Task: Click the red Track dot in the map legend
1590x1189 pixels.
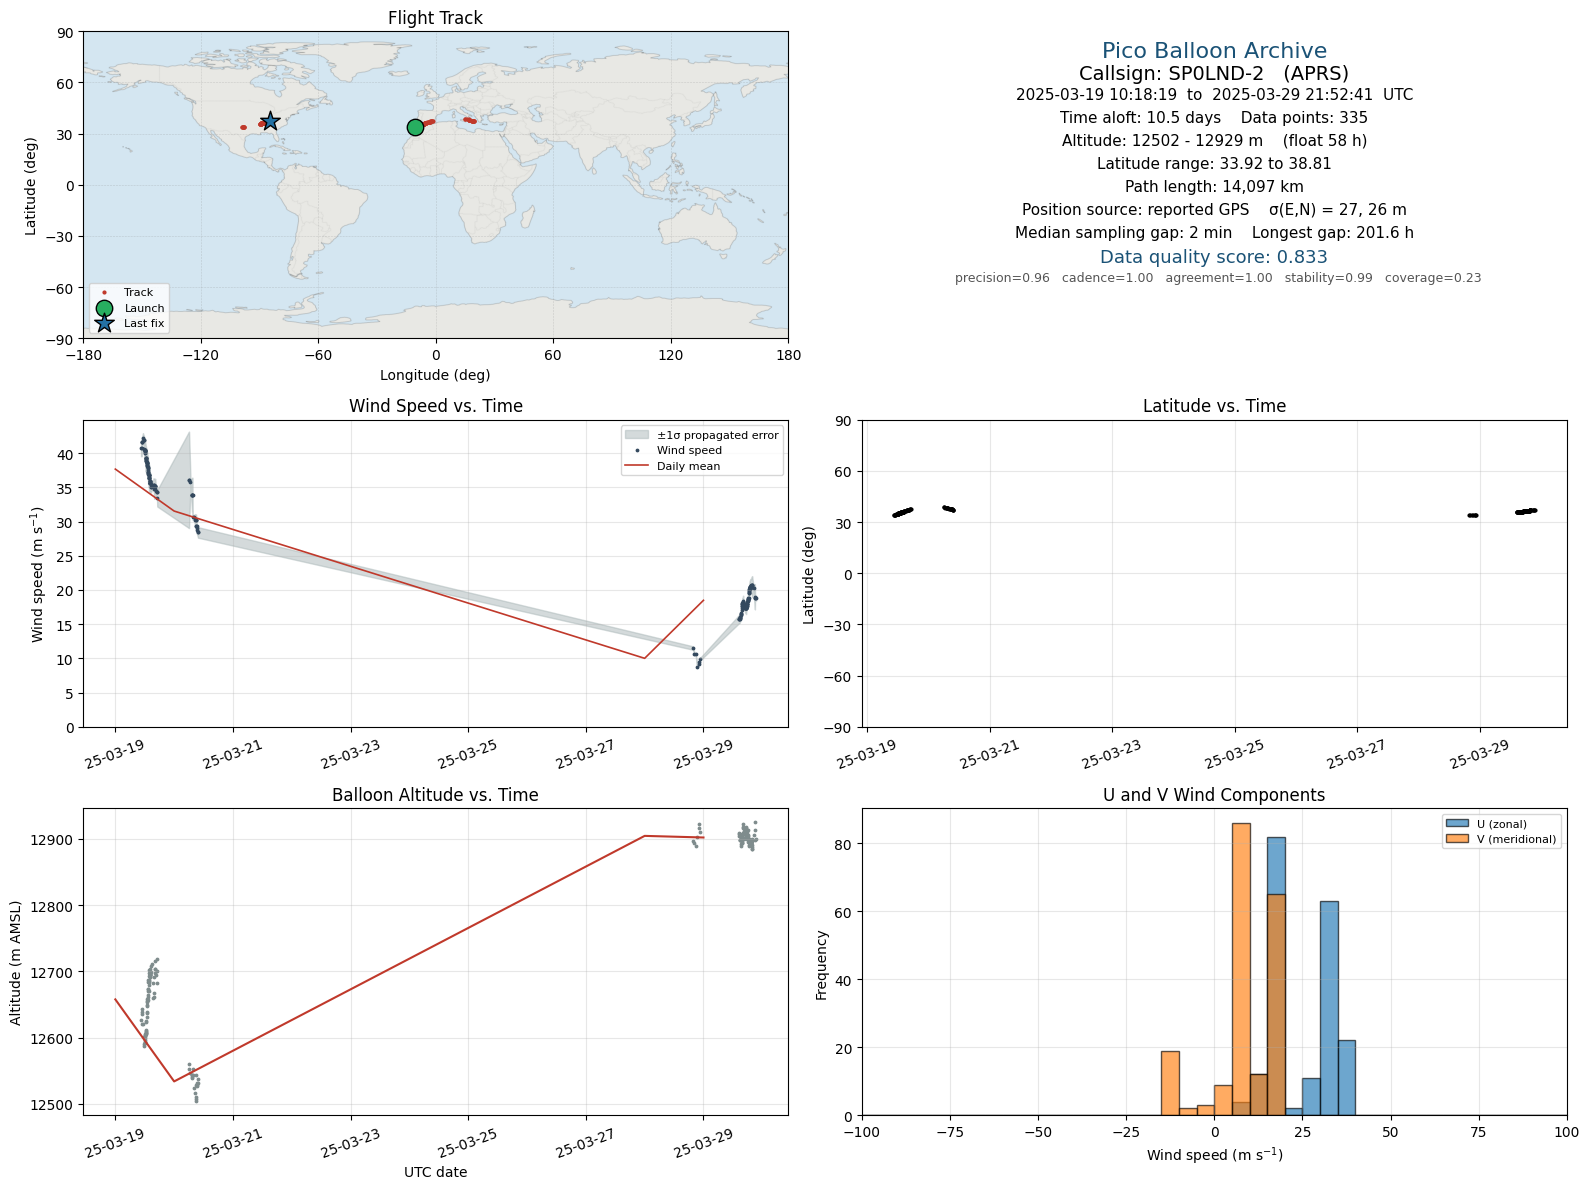Action: pyautogui.click(x=104, y=293)
